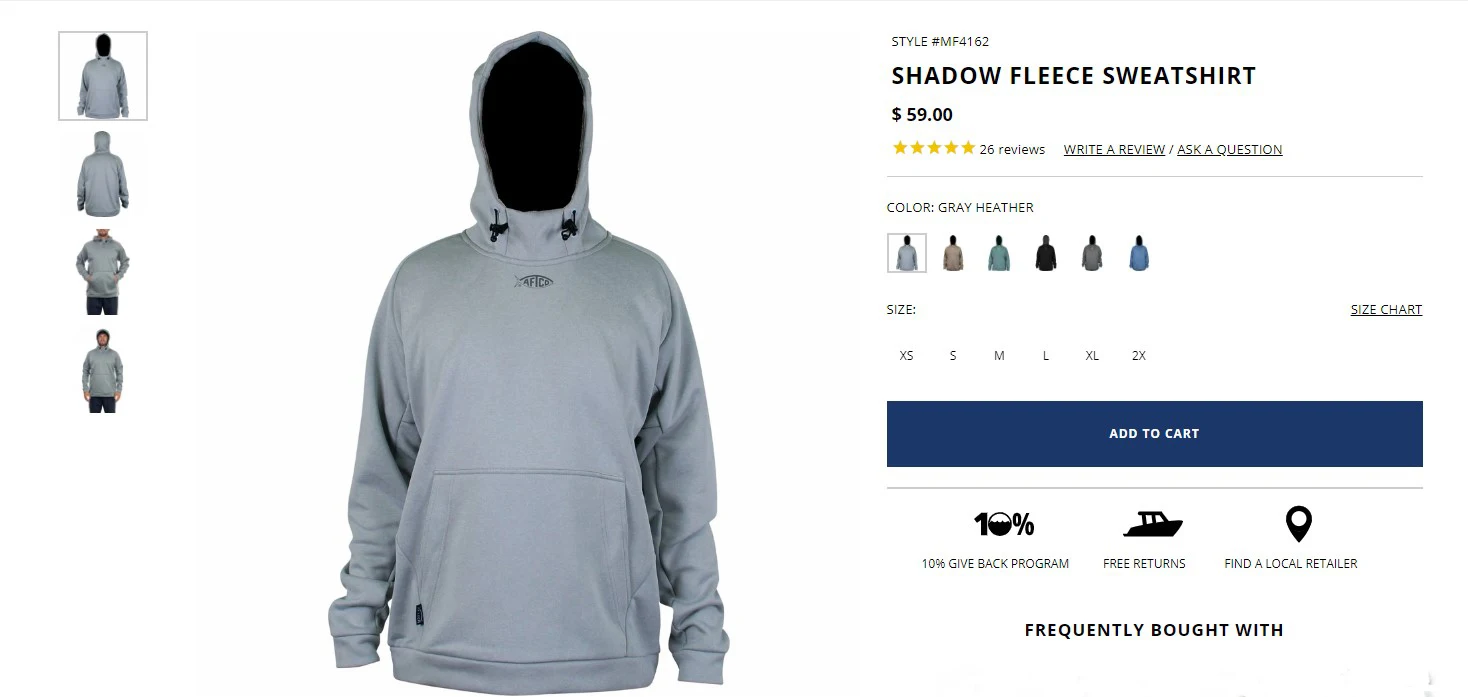The height and width of the screenshot is (697, 1468).
Task: Pick the black hoodie color swatch
Action: (1046, 253)
